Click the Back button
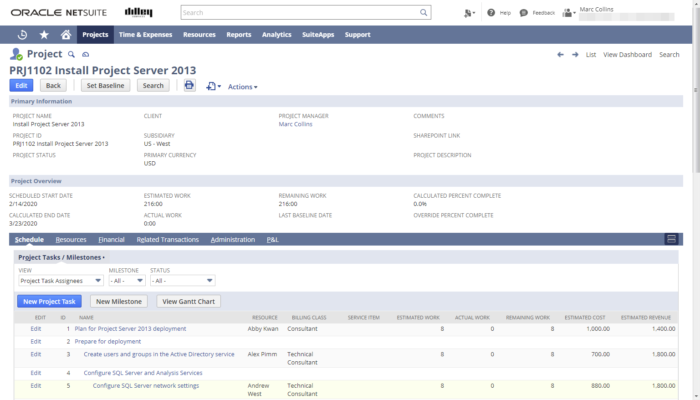 point(53,85)
